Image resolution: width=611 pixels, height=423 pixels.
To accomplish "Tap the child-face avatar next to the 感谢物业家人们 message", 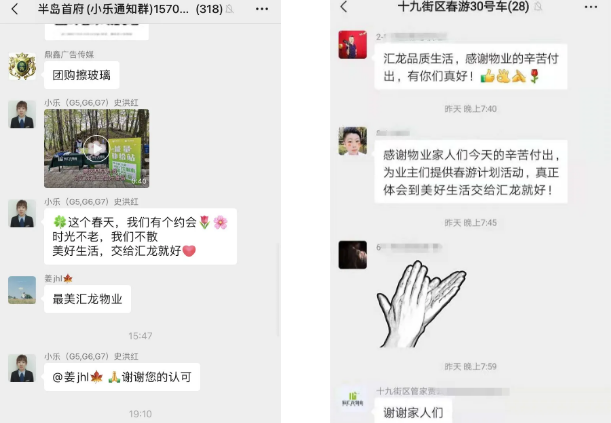I will (x=353, y=141).
